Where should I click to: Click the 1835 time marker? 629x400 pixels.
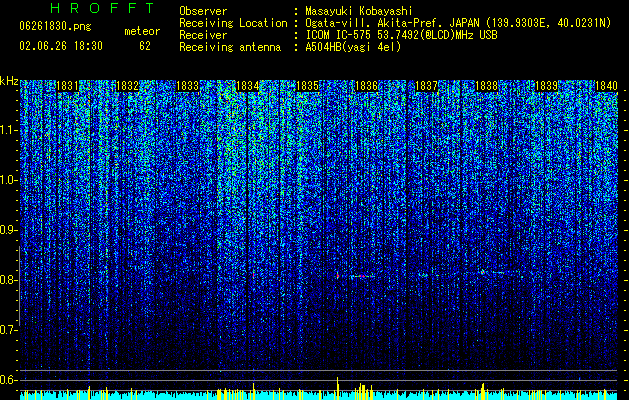(x=307, y=86)
